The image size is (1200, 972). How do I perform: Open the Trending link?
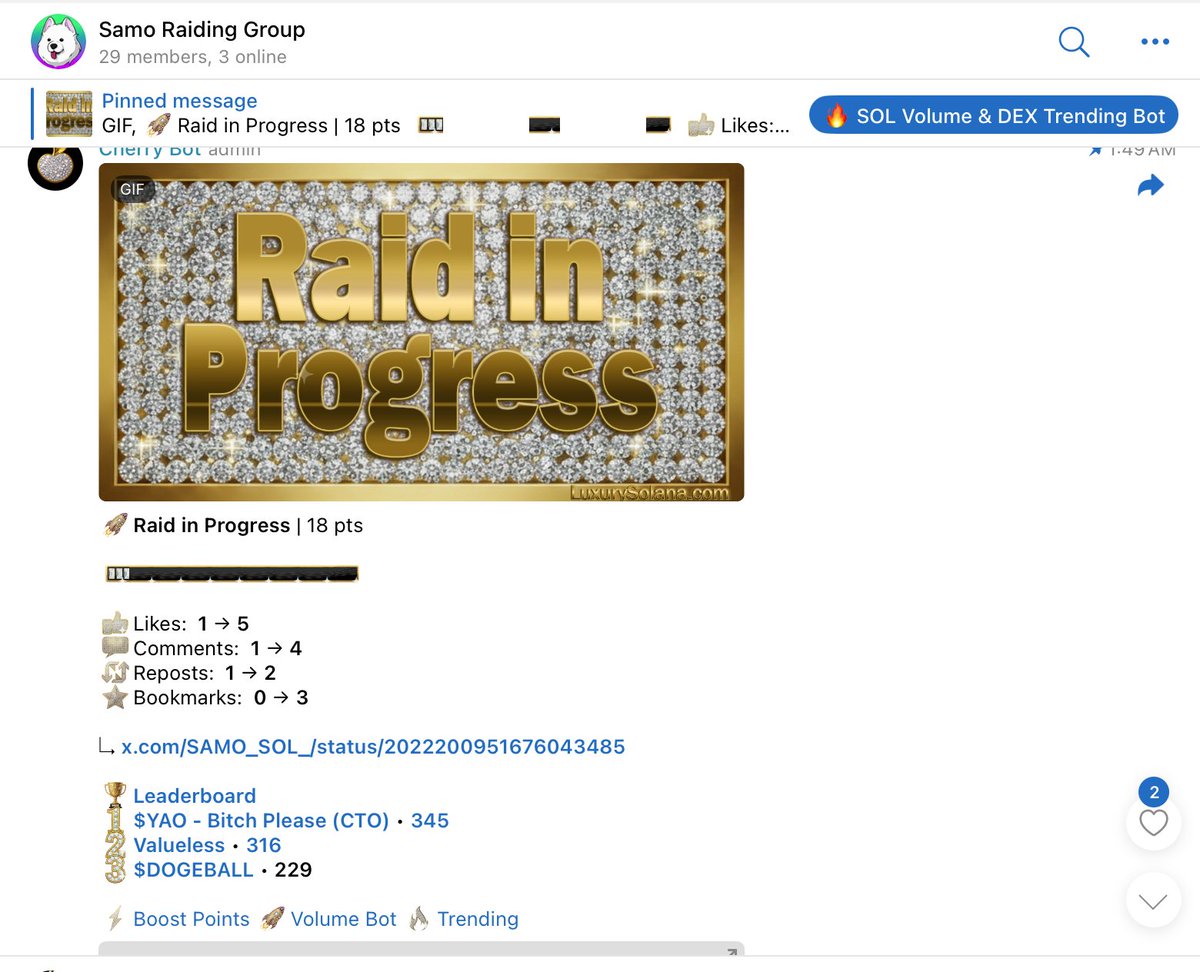(478, 919)
